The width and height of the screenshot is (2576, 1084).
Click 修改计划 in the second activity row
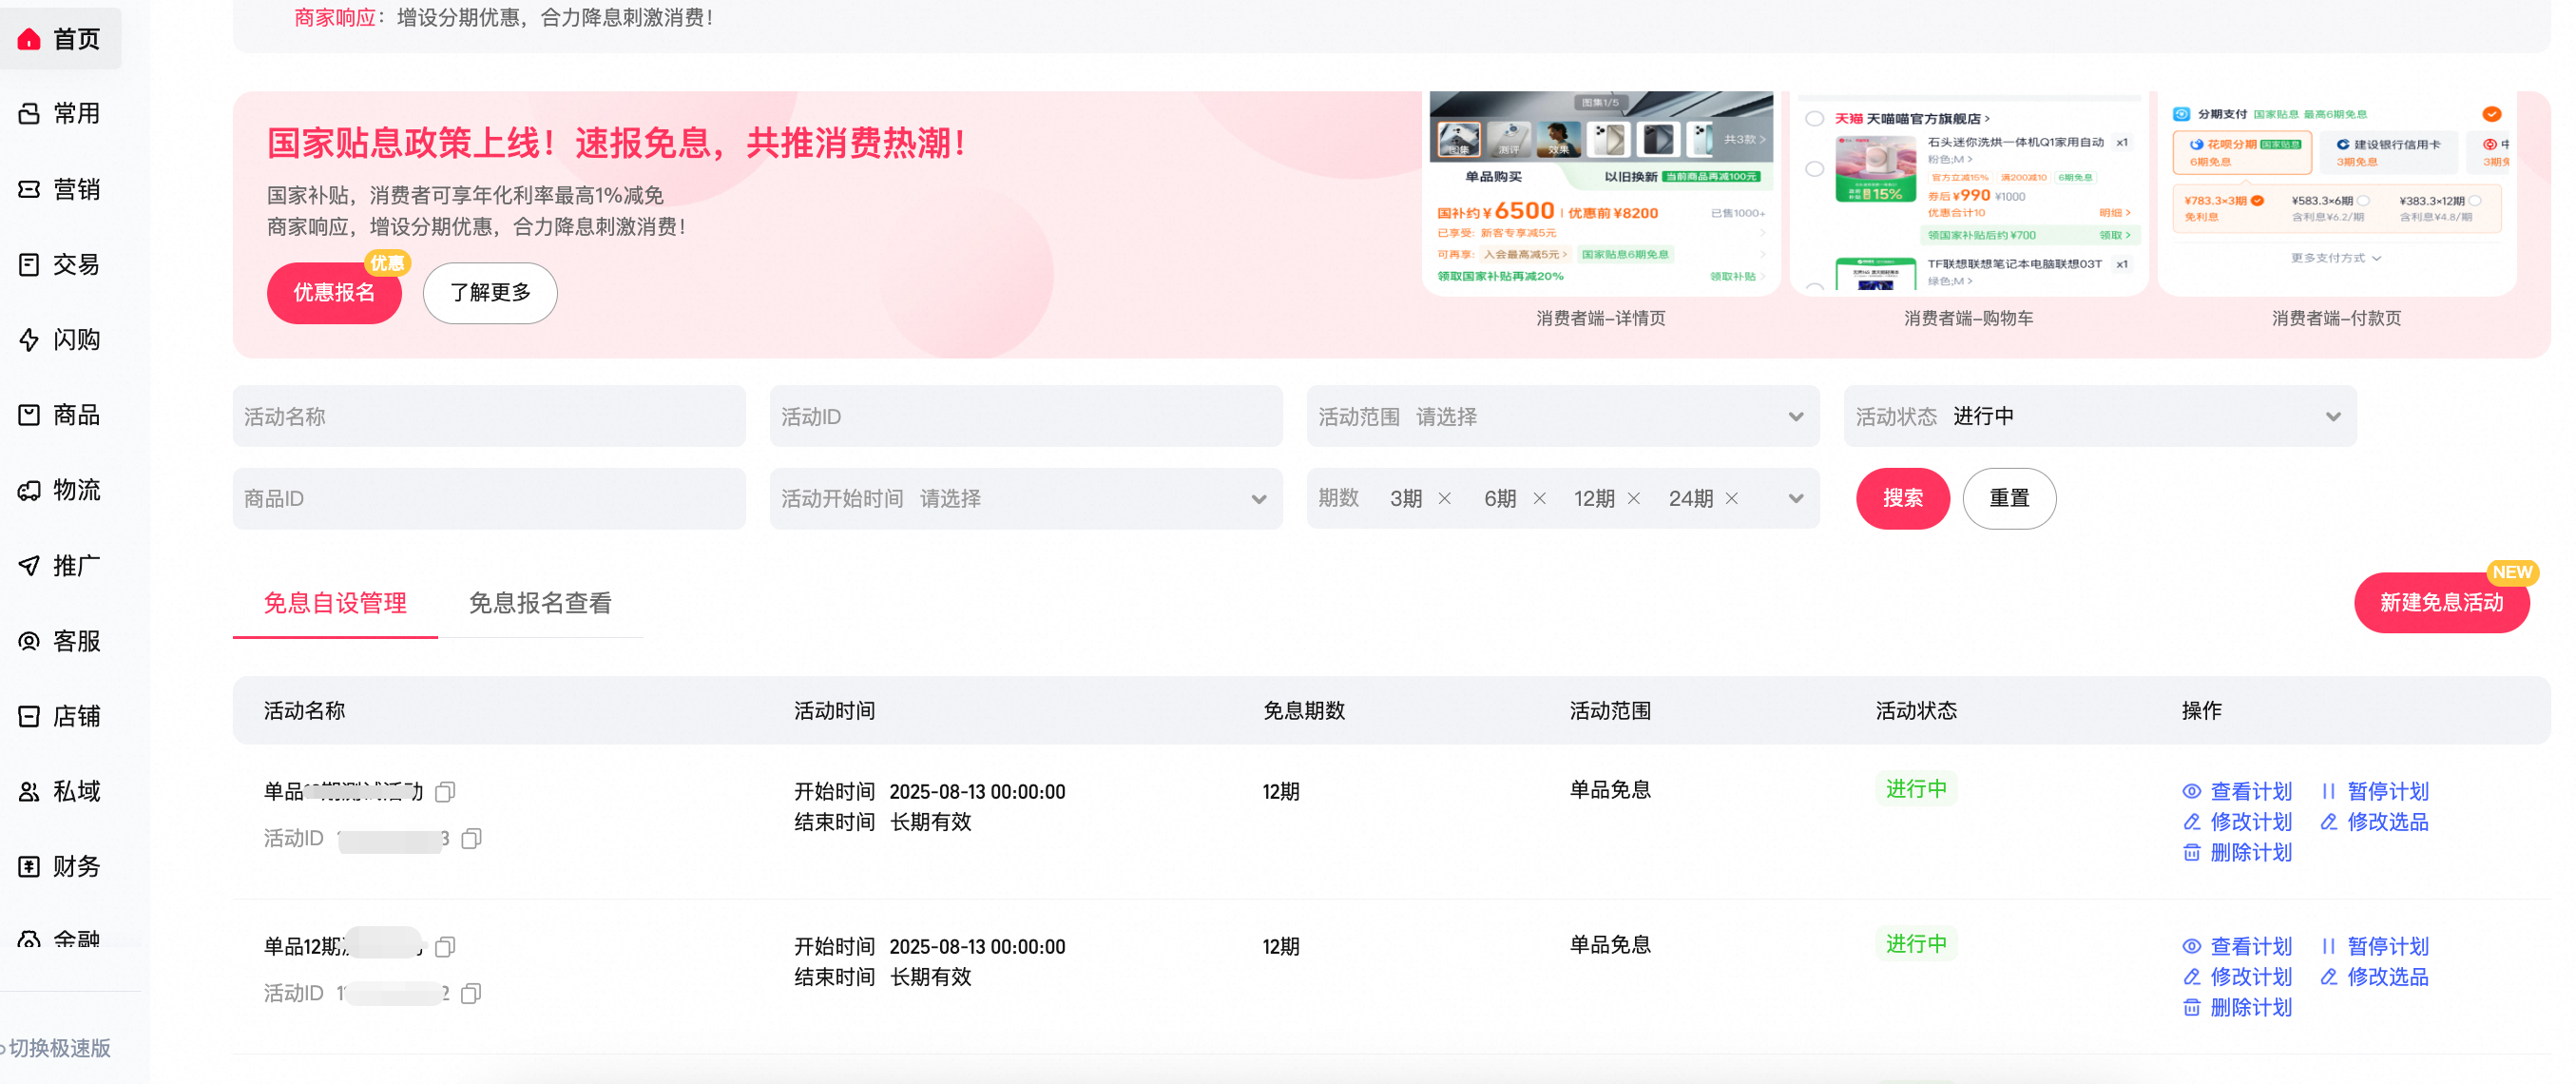pos(2237,977)
